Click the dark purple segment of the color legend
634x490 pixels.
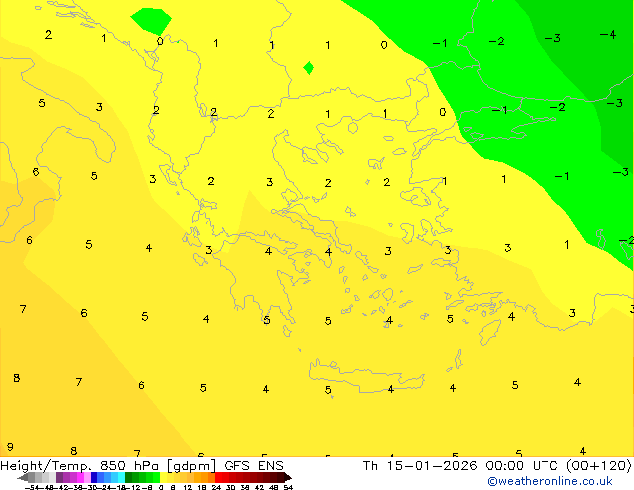59,477
